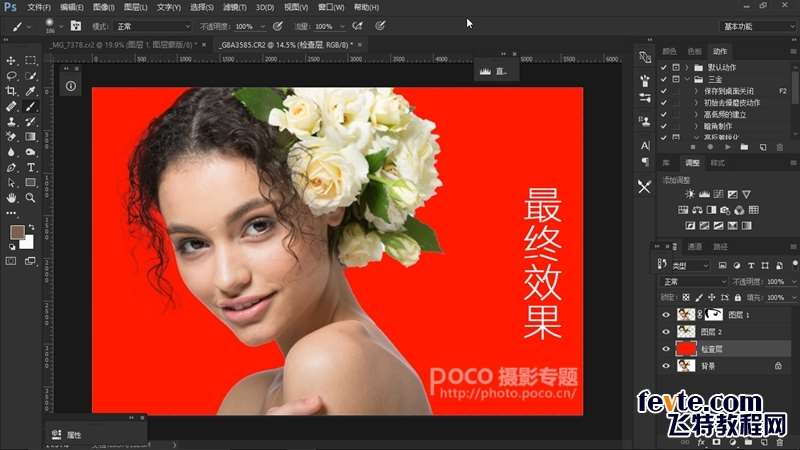Select the Move tool
Viewport: 800px width, 450px height.
click(11, 61)
